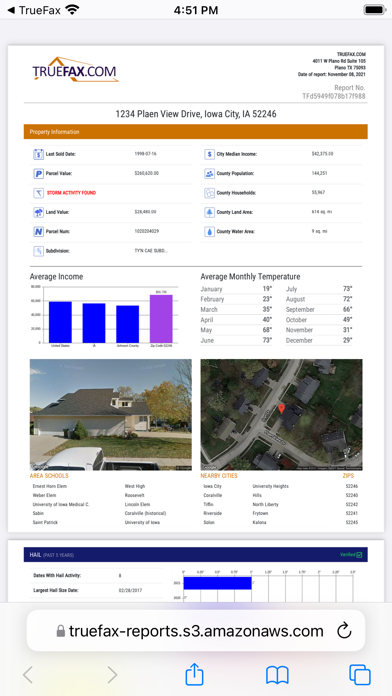Click the aerial satellite map image
392x696 pixels.
tap(281, 415)
